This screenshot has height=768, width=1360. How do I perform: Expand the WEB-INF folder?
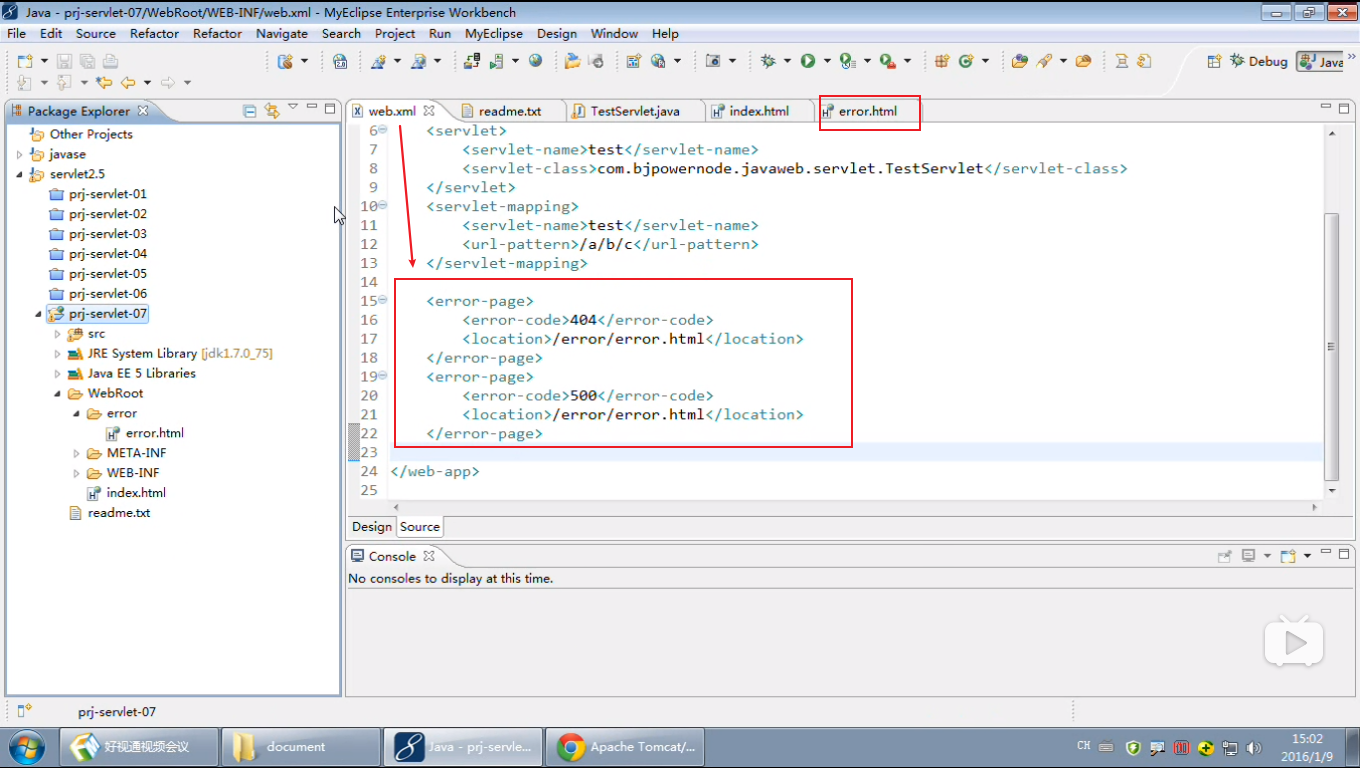[77, 473]
